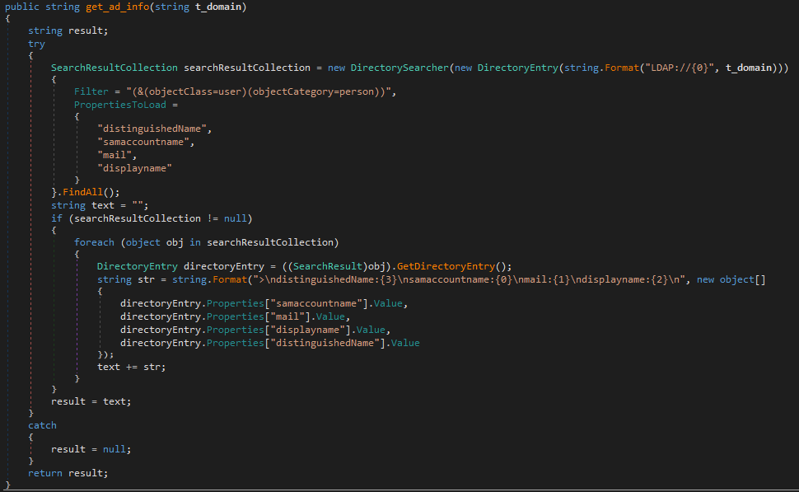Click the "return result;" statement
This screenshot has height=492, width=799.
[68, 473]
